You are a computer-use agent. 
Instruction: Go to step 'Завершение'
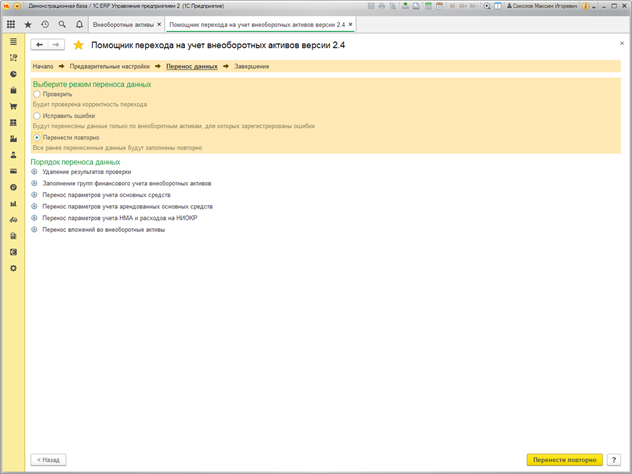[252, 66]
